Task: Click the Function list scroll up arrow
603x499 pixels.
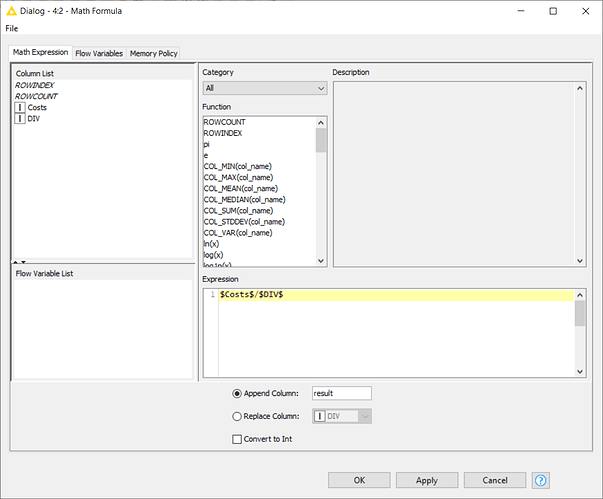Action: [x=321, y=123]
